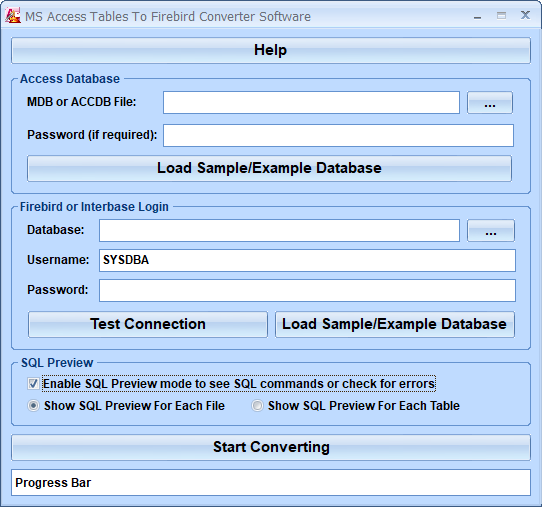Browse for the Access MDB file
Viewport: 542px width, 507px height.
coord(490,102)
